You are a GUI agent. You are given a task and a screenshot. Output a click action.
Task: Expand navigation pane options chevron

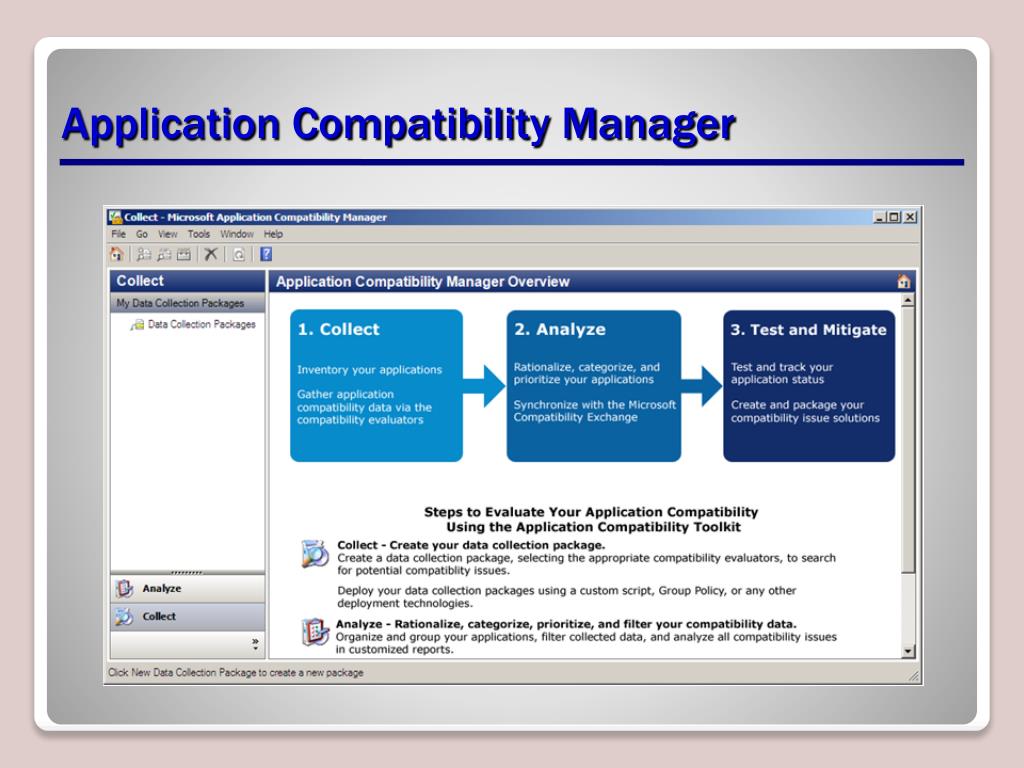point(255,644)
